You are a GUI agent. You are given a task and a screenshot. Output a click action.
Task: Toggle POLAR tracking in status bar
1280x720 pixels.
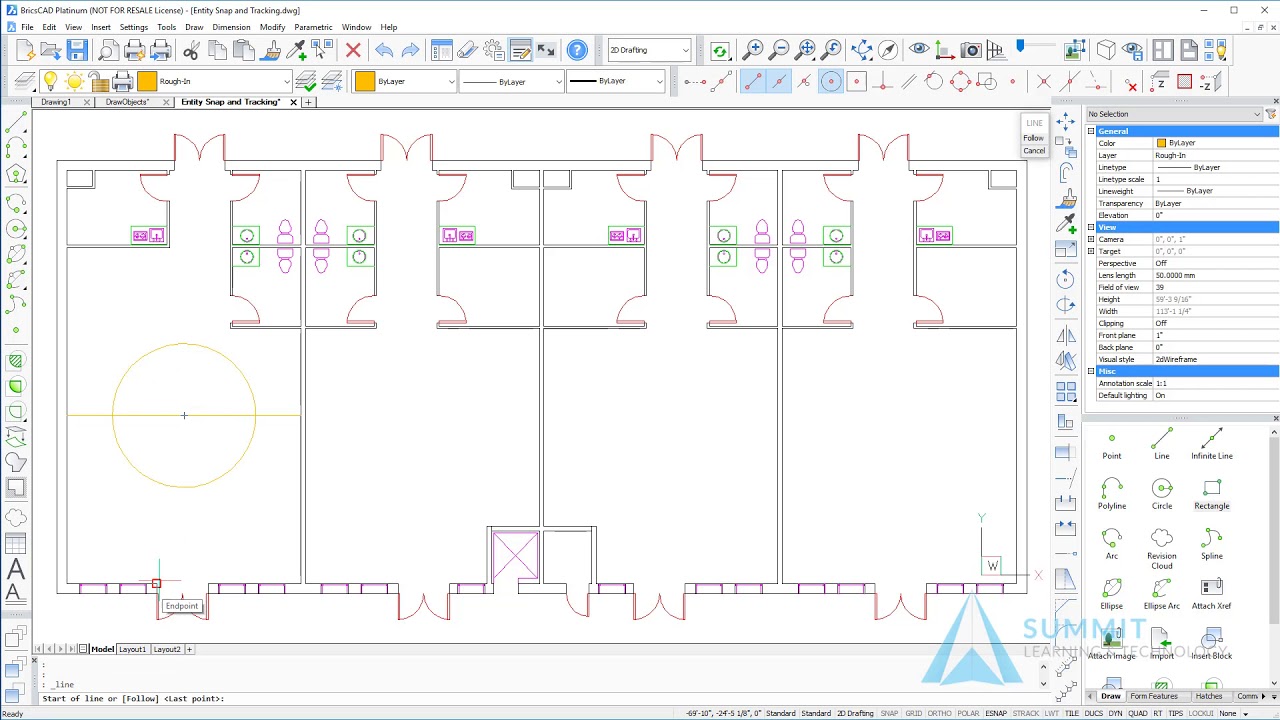(x=968, y=713)
